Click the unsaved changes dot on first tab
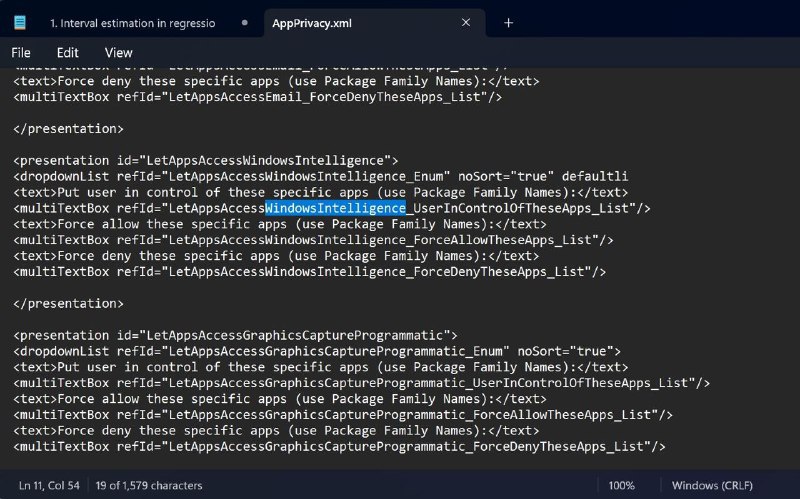 click(x=244, y=22)
